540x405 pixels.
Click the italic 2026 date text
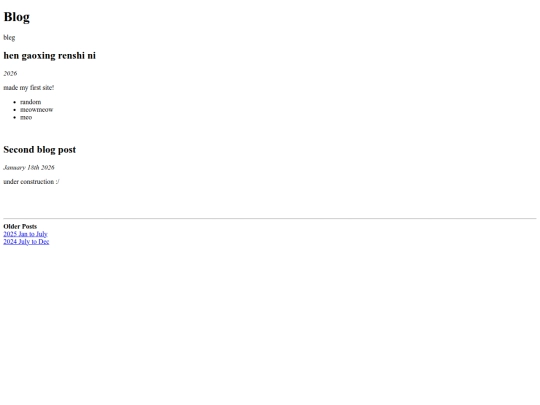(x=10, y=73)
